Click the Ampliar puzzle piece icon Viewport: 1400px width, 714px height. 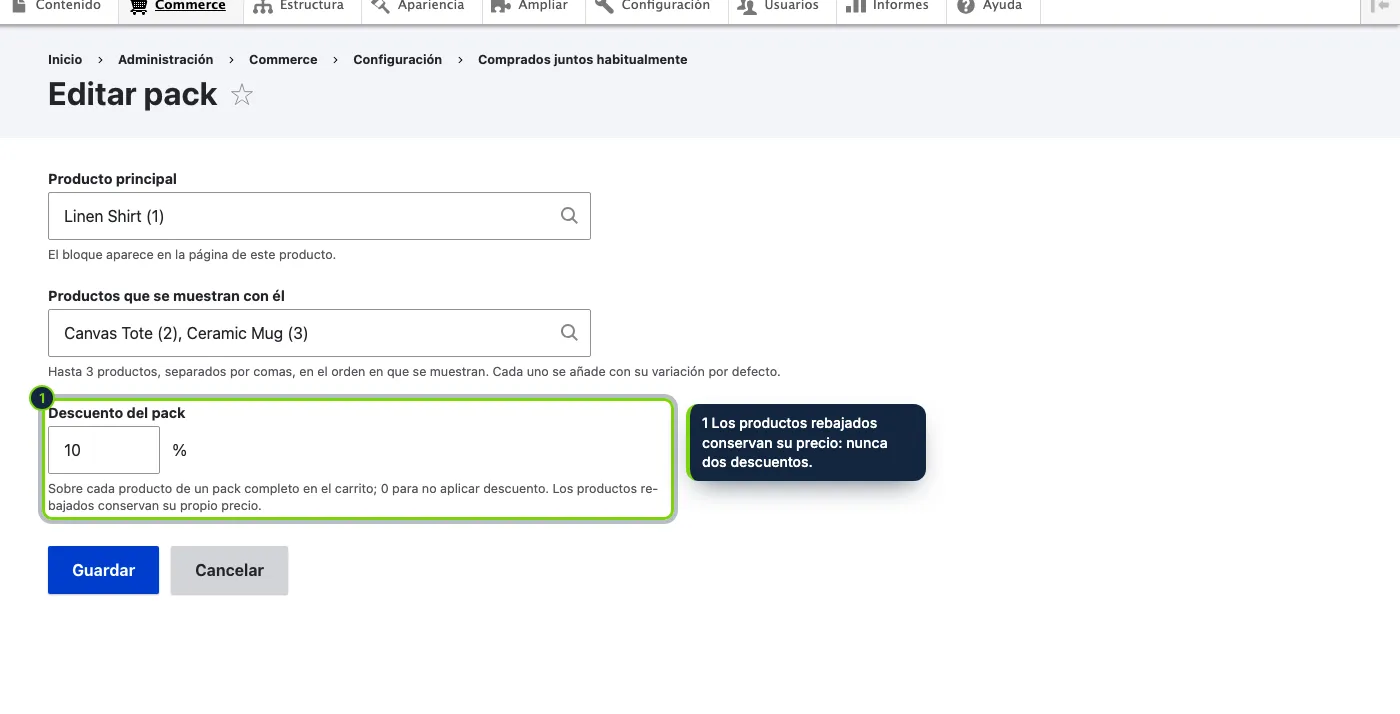point(501,6)
